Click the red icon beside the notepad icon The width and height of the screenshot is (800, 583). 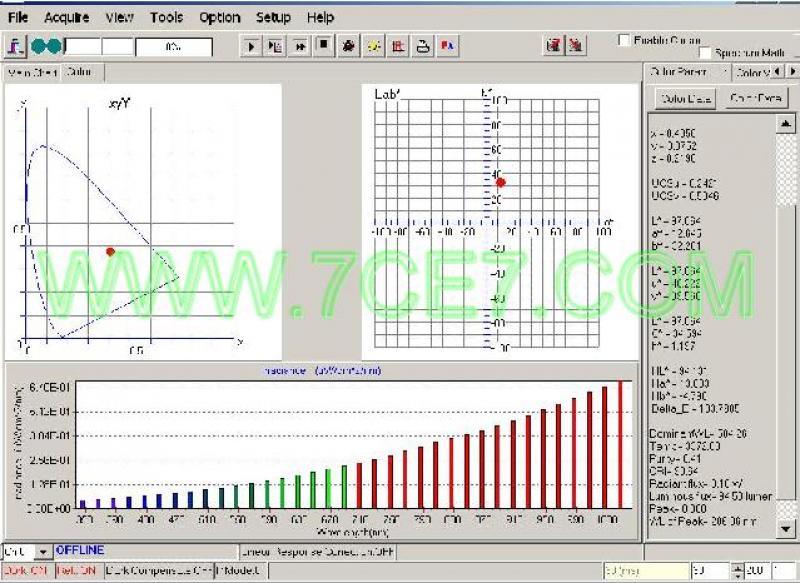point(576,45)
